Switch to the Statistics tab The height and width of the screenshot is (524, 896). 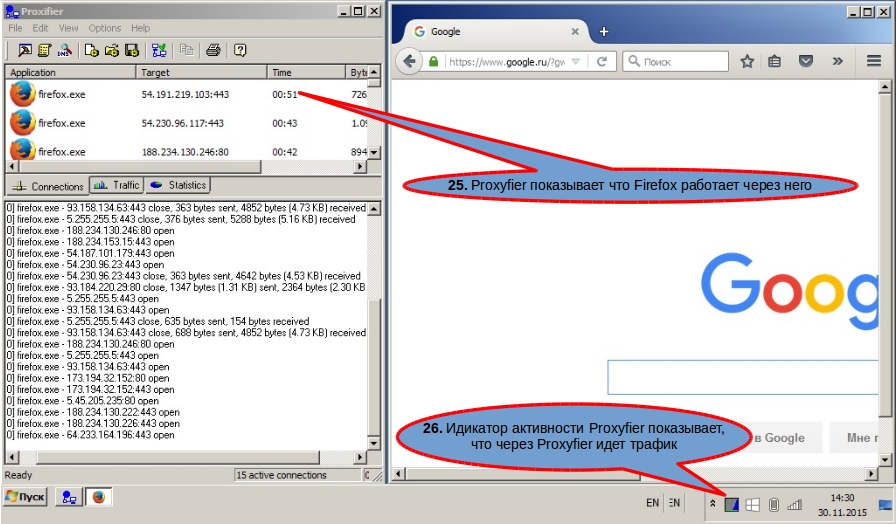pyautogui.click(x=178, y=185)
